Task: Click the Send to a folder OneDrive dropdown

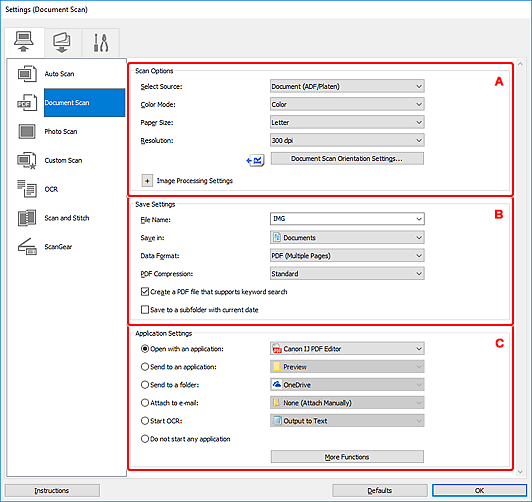Action: pos(347,385)
